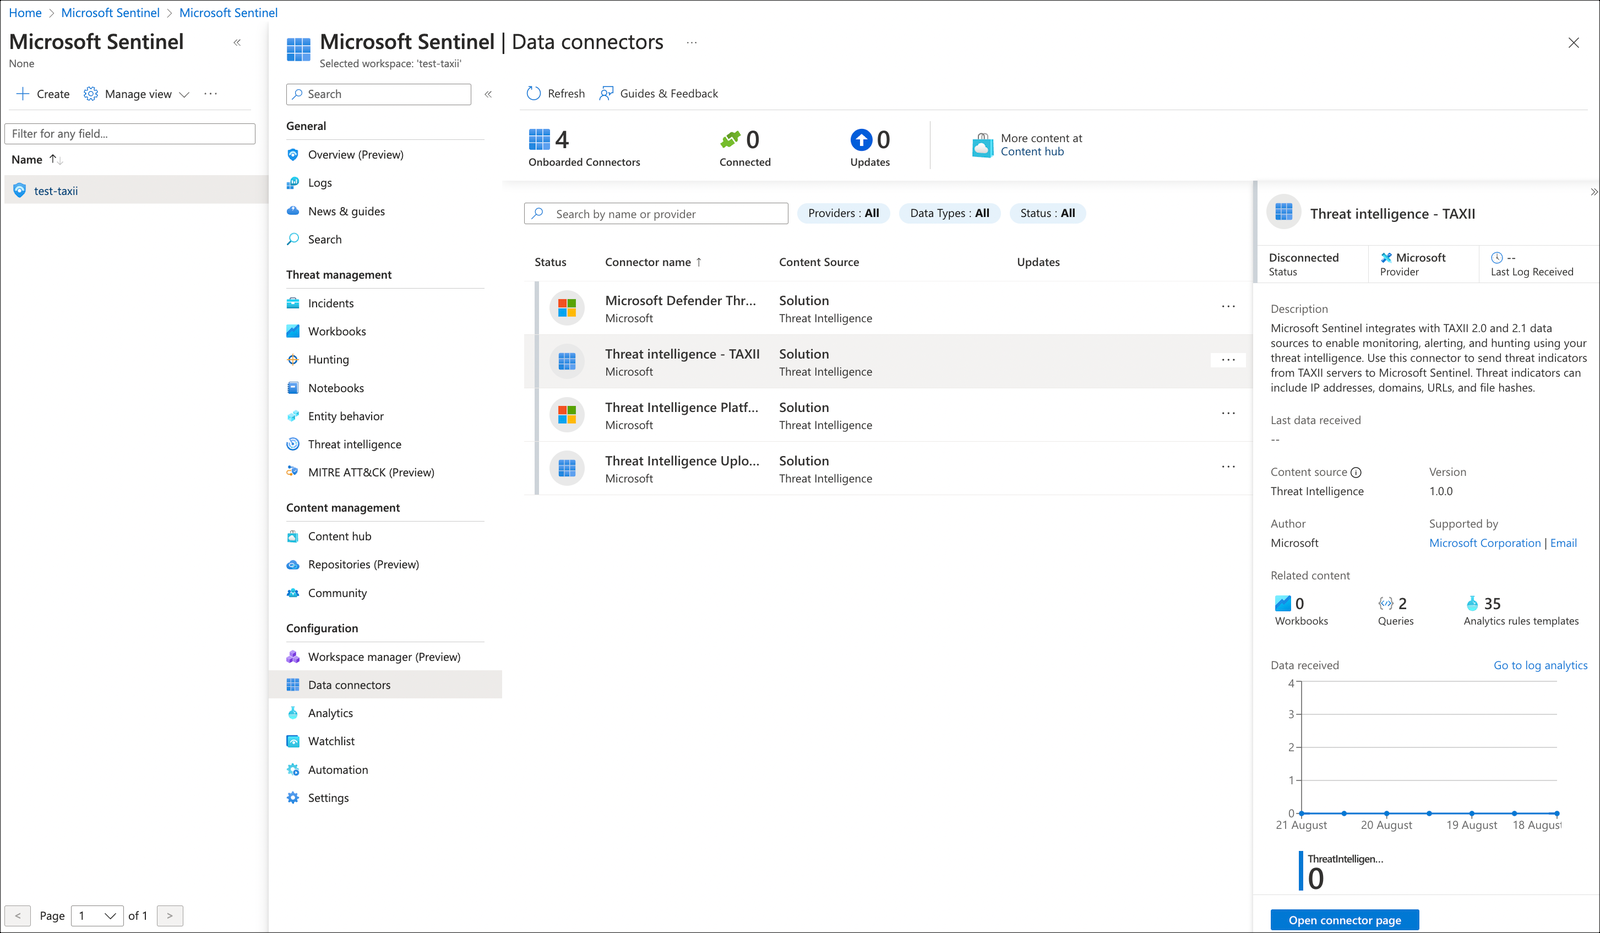Open Watchlist icon
The width and height of the screenshot is (1600, 933).
(x=293, y=741)
